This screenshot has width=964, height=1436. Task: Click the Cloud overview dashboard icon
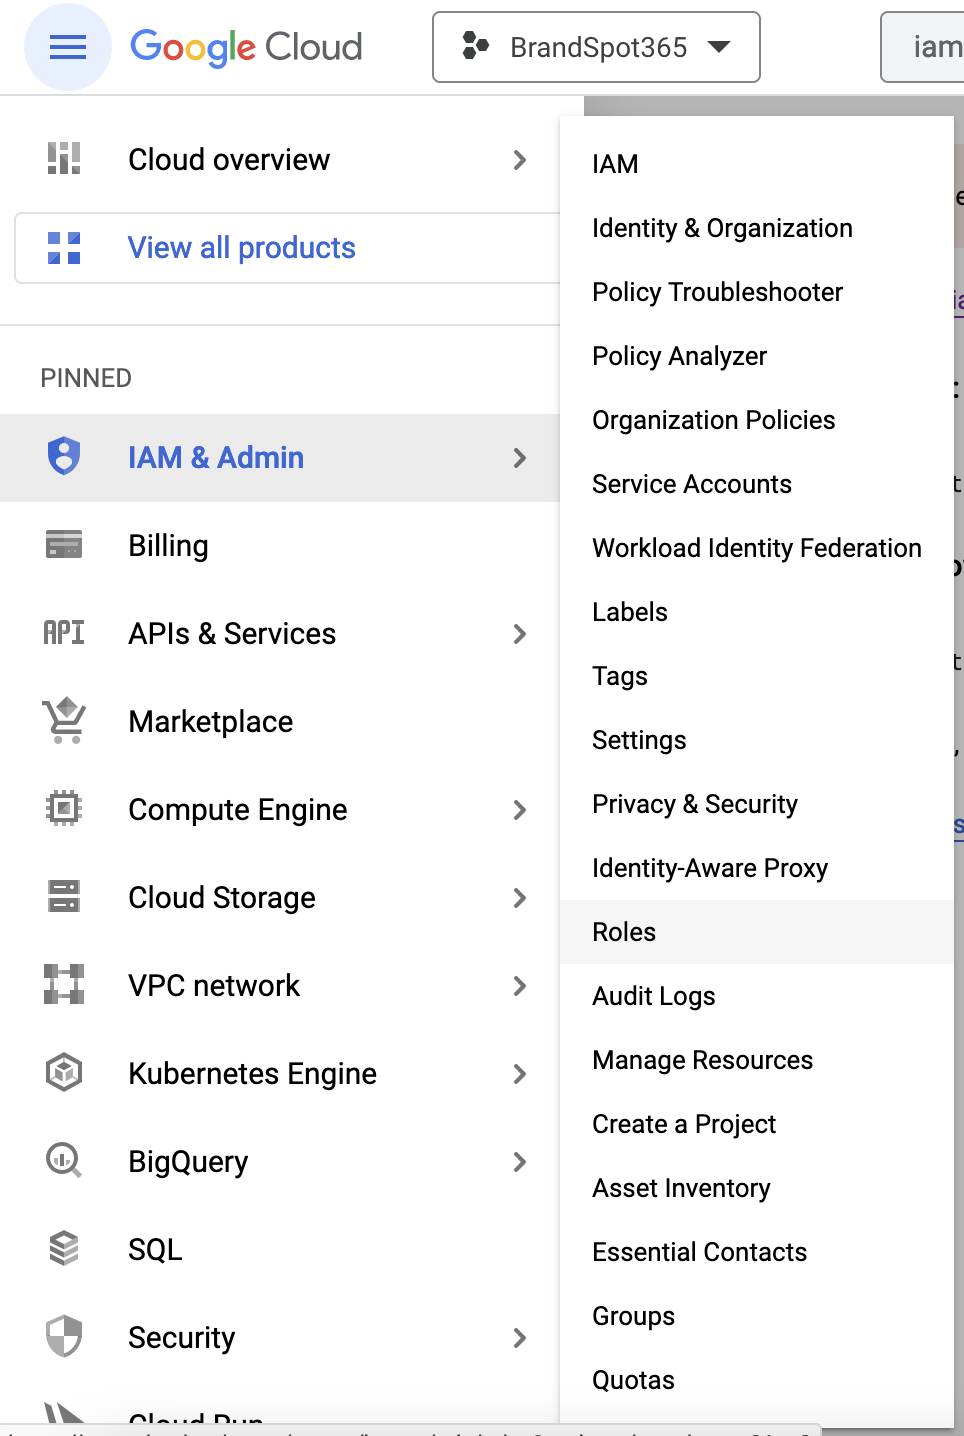tap(64, 158)
